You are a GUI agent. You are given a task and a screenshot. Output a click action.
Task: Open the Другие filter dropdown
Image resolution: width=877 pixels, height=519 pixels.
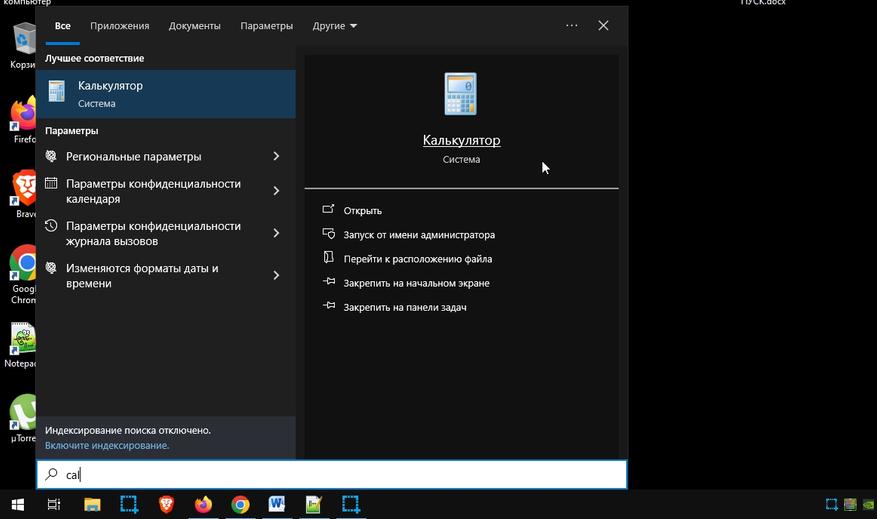tap(334, 26)
